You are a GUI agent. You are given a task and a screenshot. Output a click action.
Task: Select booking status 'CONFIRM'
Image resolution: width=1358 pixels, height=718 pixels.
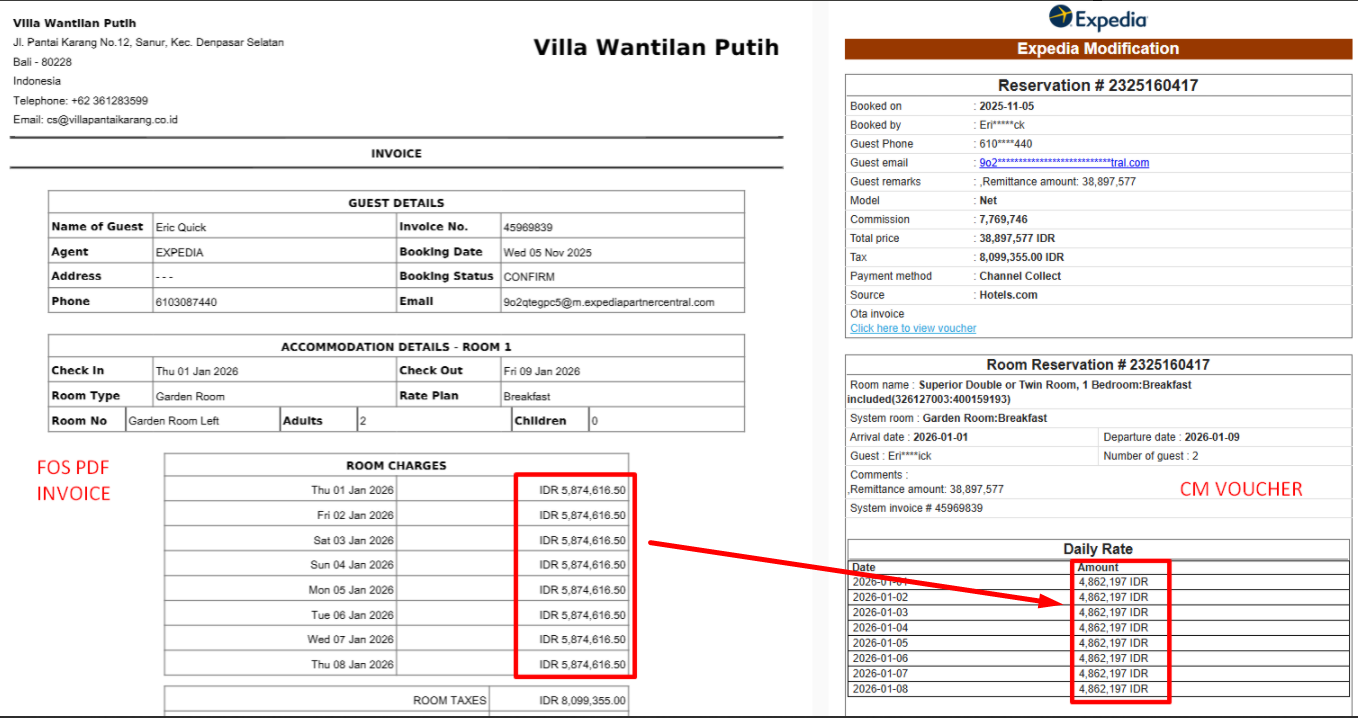[529, 277]
